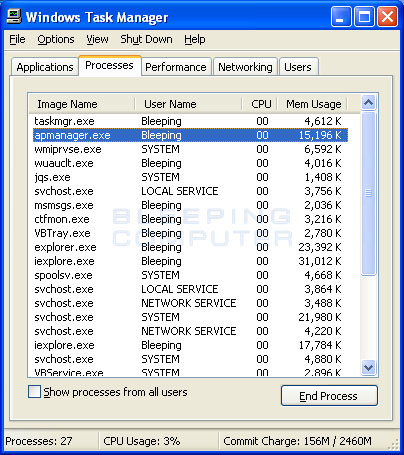Select the msmsgs.exe process

point(190,205)
